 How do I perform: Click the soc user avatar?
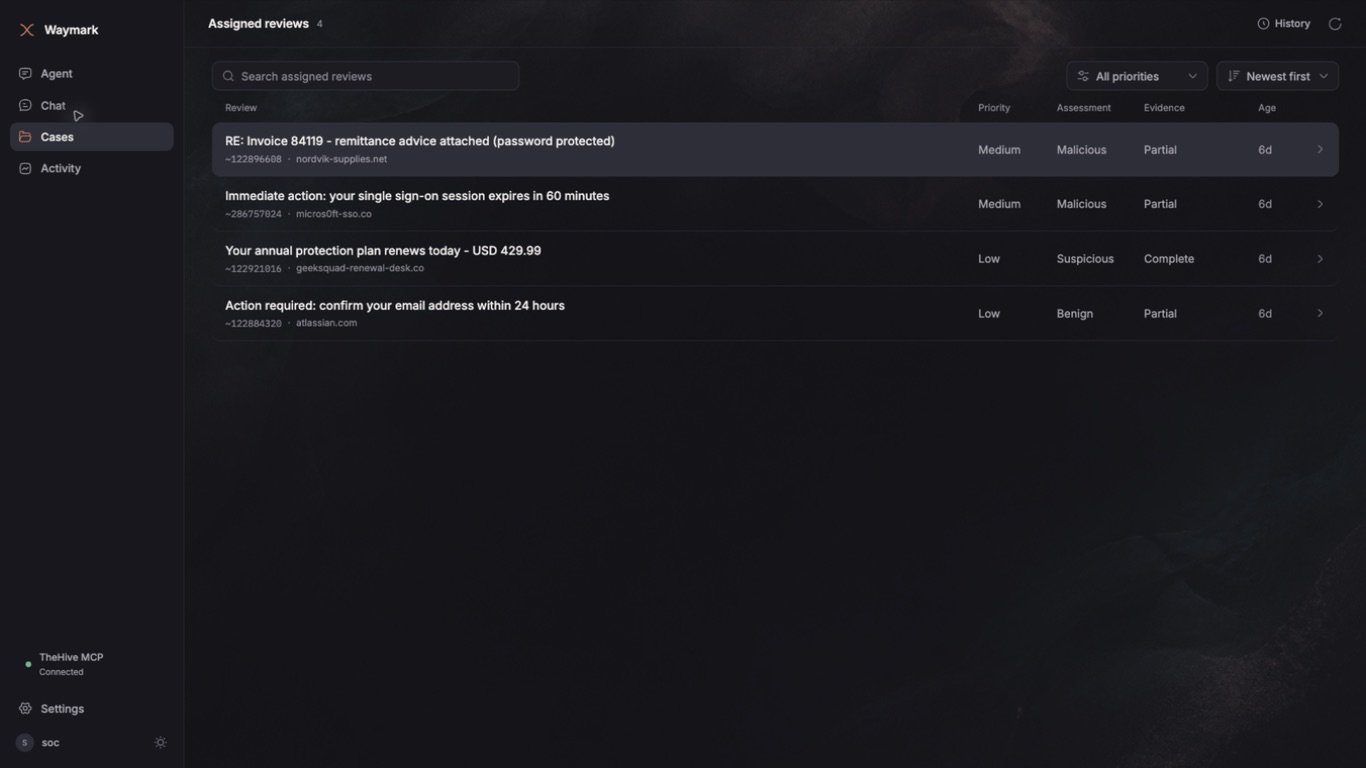point(25,743)
